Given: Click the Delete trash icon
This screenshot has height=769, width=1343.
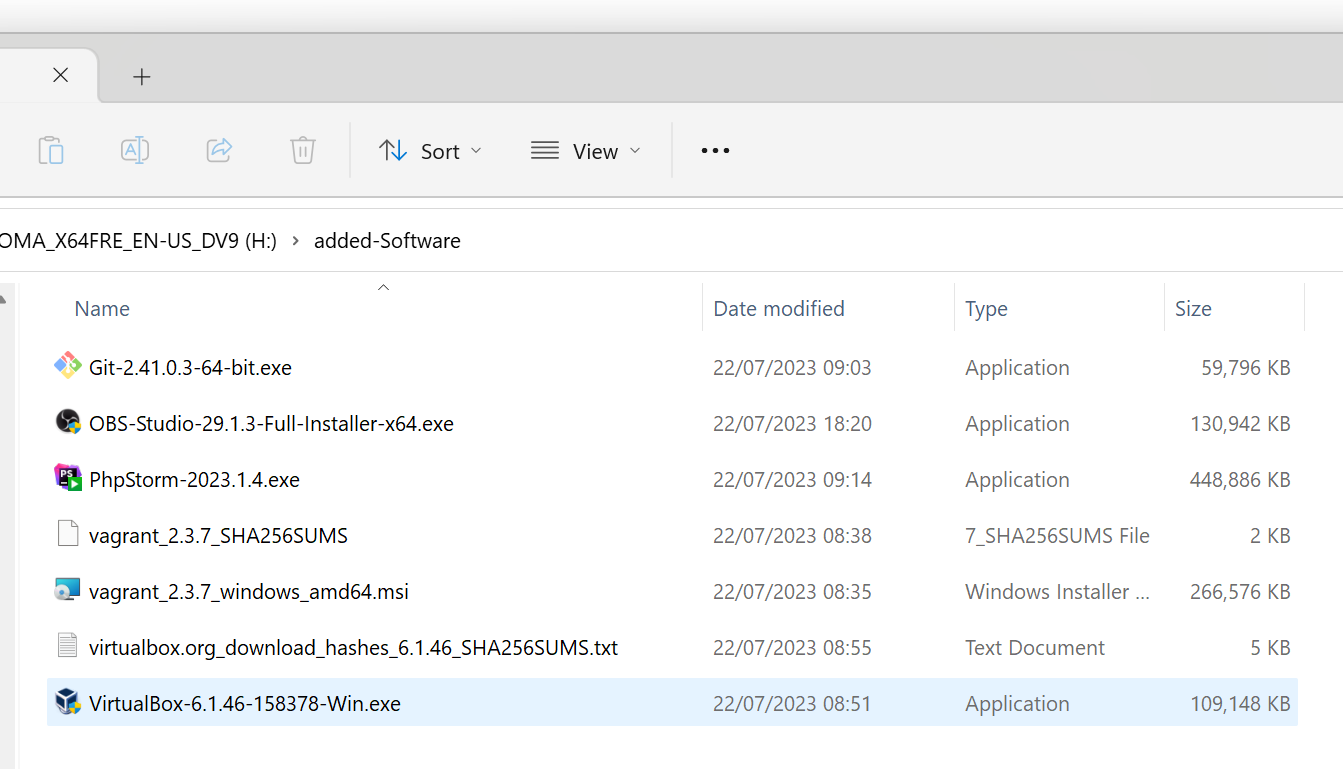Looking at the screenshot, I should [303, 151].
